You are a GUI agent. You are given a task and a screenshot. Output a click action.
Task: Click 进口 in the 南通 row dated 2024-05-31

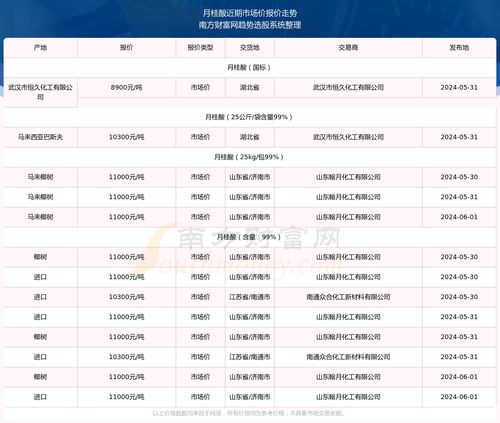point(40,357)
